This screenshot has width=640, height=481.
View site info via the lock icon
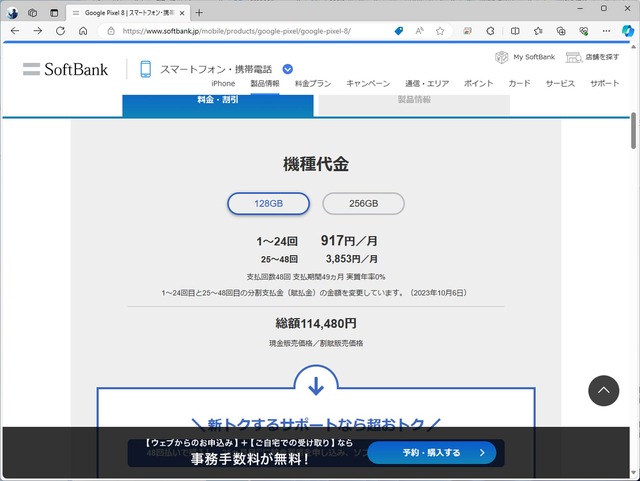[111, 31]
